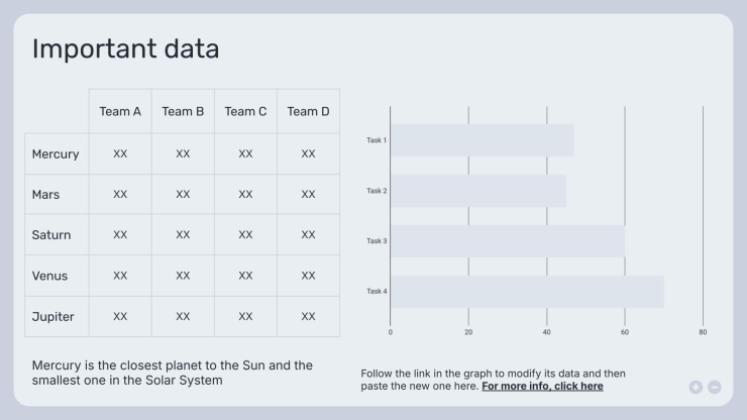This screenshot has width=747, height=420.
Task: Click the Team B column header
Action: [x=183, y=111]
